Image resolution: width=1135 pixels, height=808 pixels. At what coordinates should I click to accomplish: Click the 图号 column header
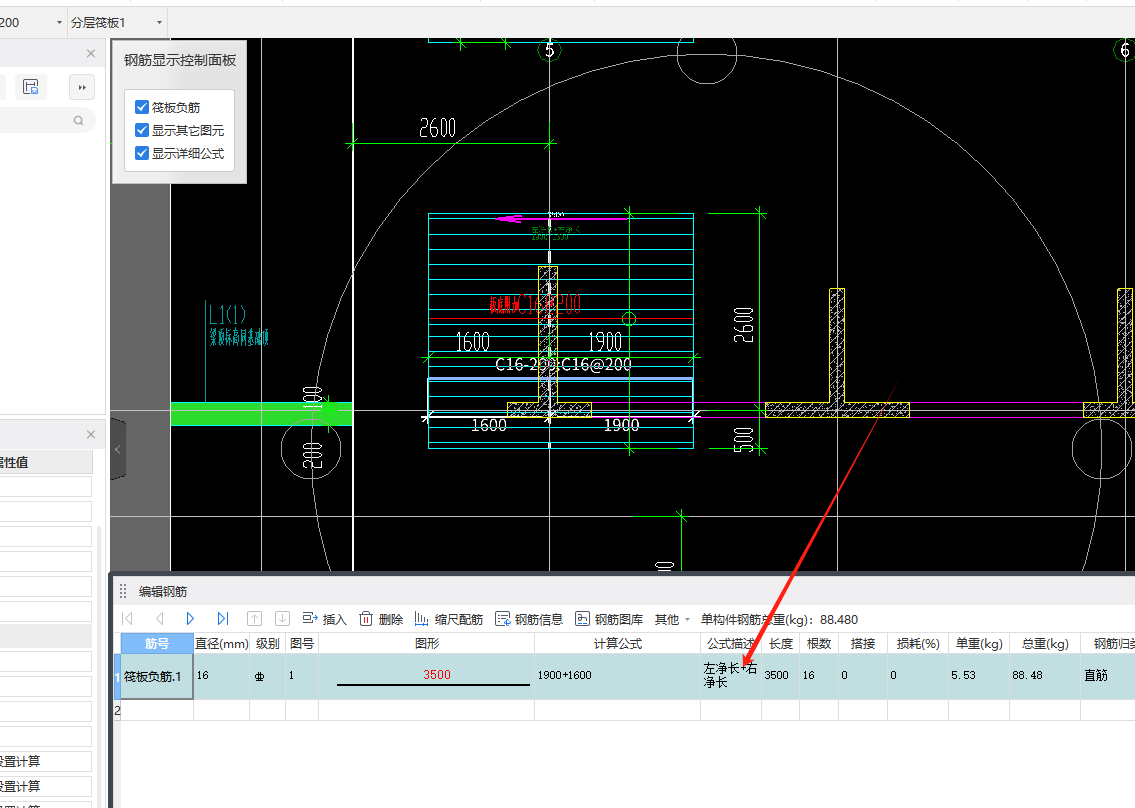302,643
